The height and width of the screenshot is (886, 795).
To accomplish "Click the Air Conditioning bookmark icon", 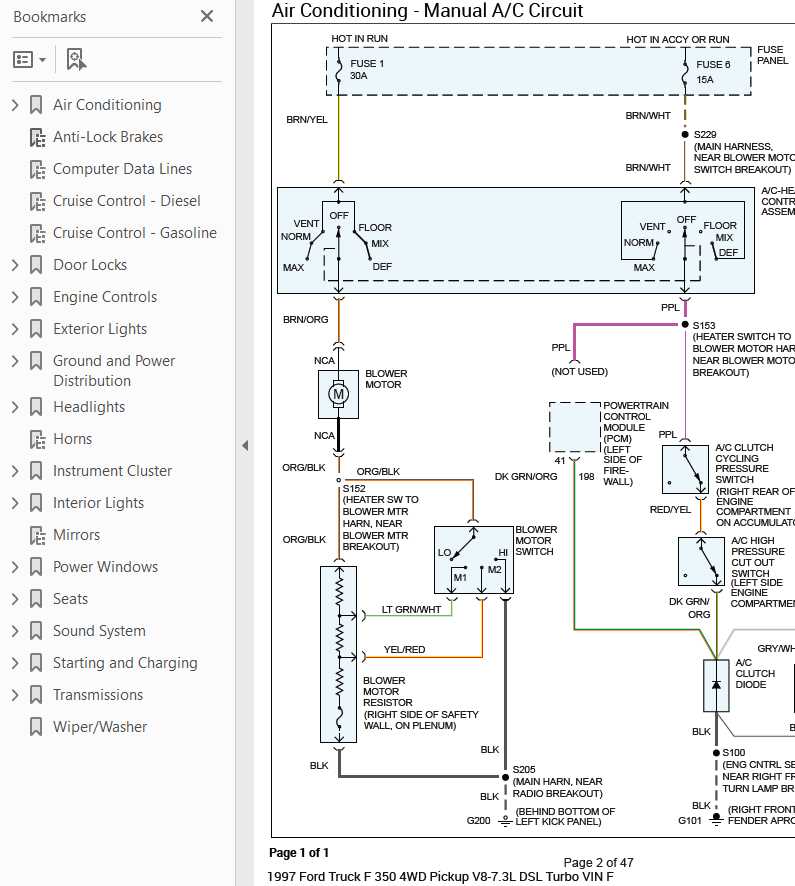I will pyautogui.click(x=36, y=105).
